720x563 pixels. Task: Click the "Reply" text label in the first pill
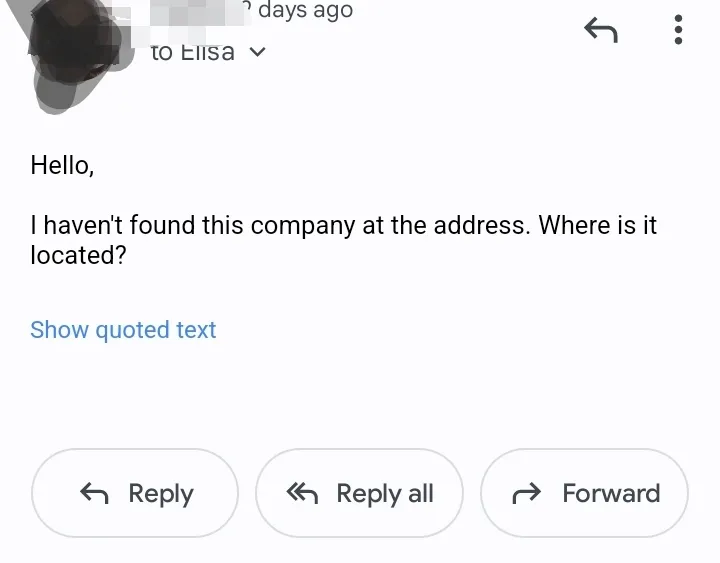pyautogui.click(x=161, y=494)
